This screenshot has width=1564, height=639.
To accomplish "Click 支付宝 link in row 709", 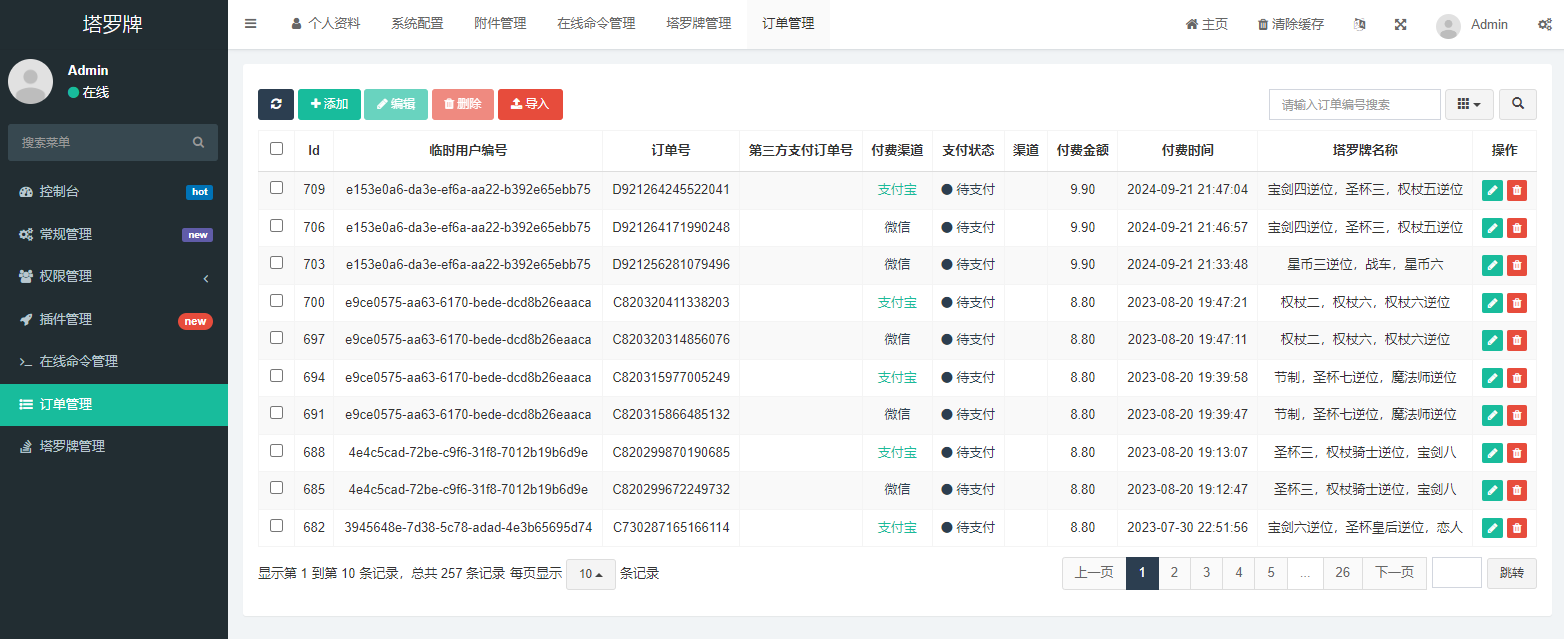I will point(897,190).
